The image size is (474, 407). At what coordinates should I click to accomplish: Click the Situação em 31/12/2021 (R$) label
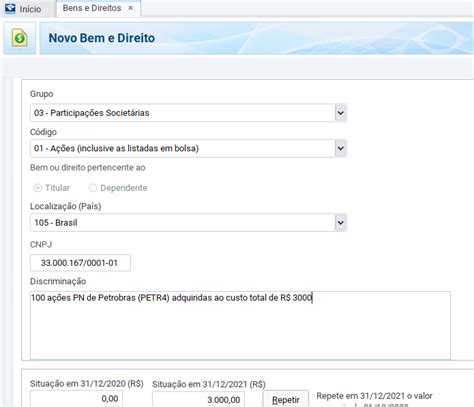209,384
